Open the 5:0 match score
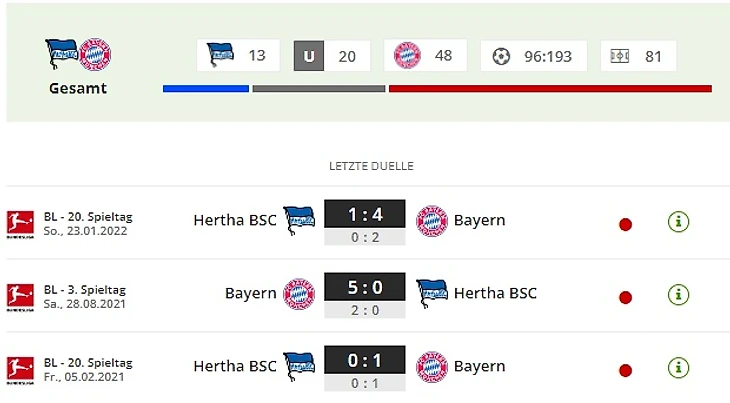 pyautogui.click(x=364, y=287)
